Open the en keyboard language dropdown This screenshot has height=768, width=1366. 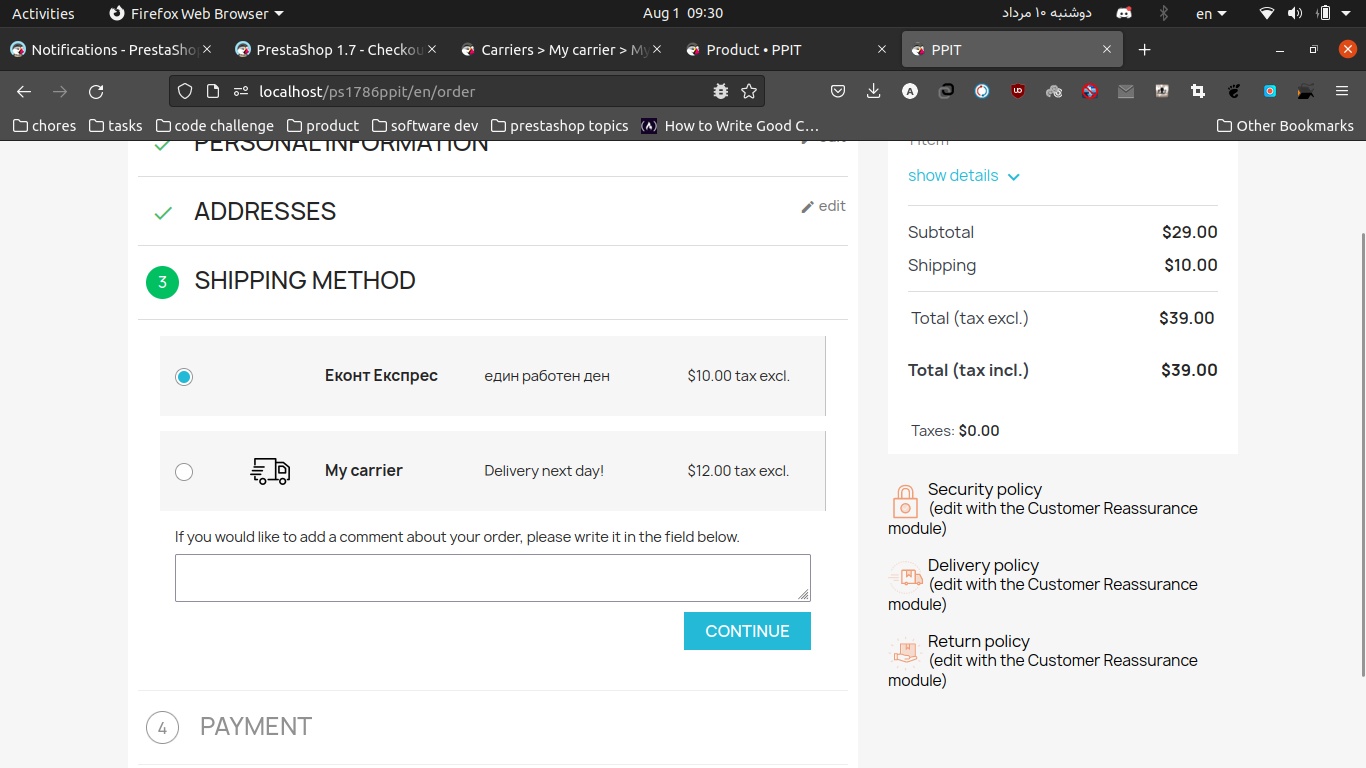[1211, 13]
